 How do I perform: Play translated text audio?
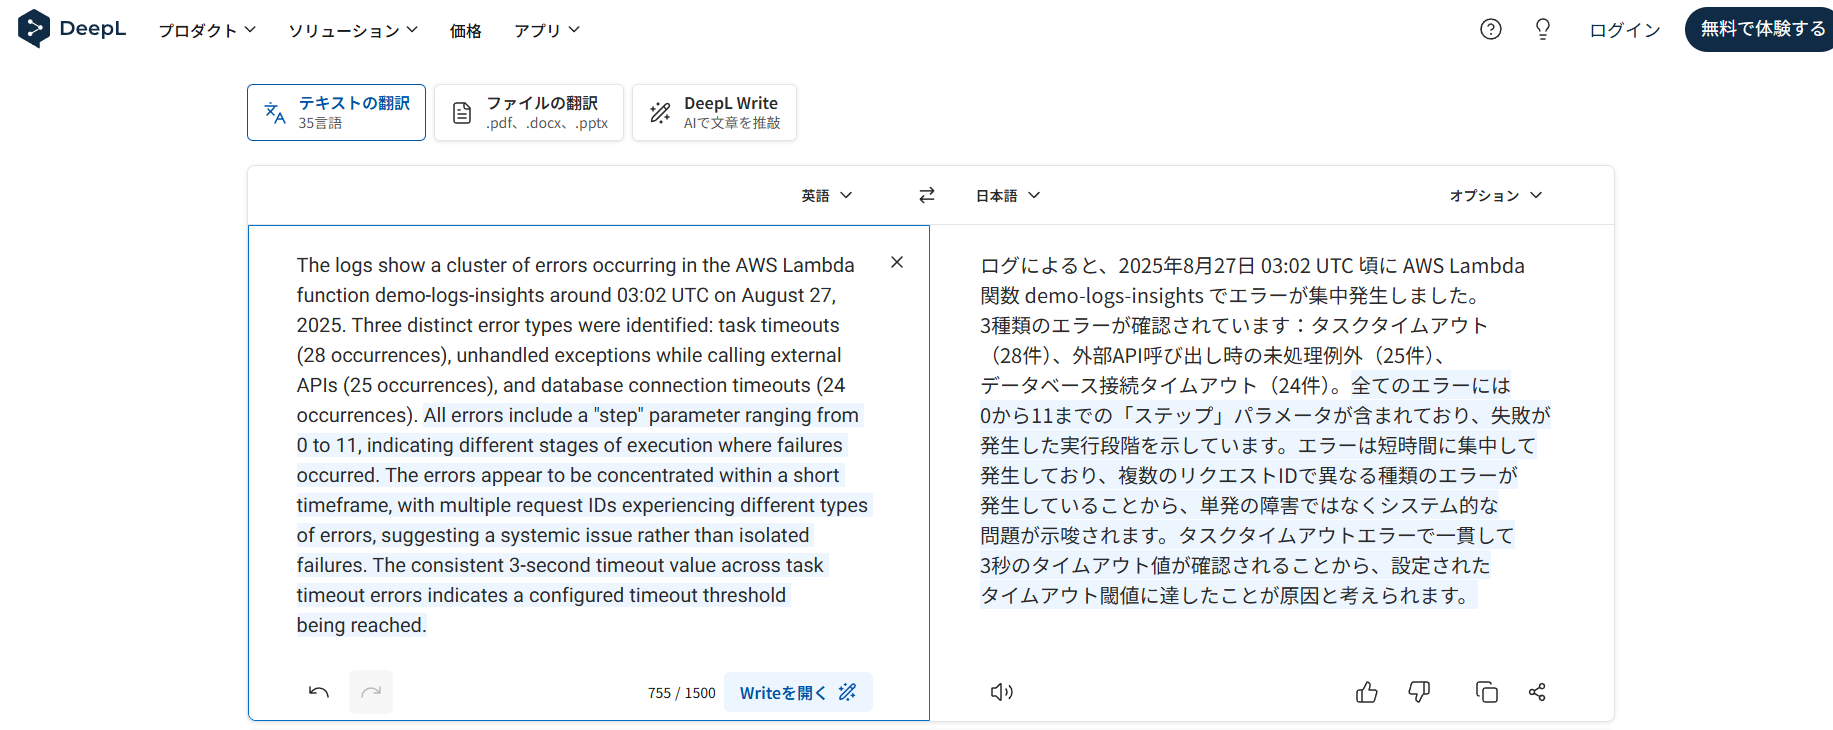[x=1001, y=692]
